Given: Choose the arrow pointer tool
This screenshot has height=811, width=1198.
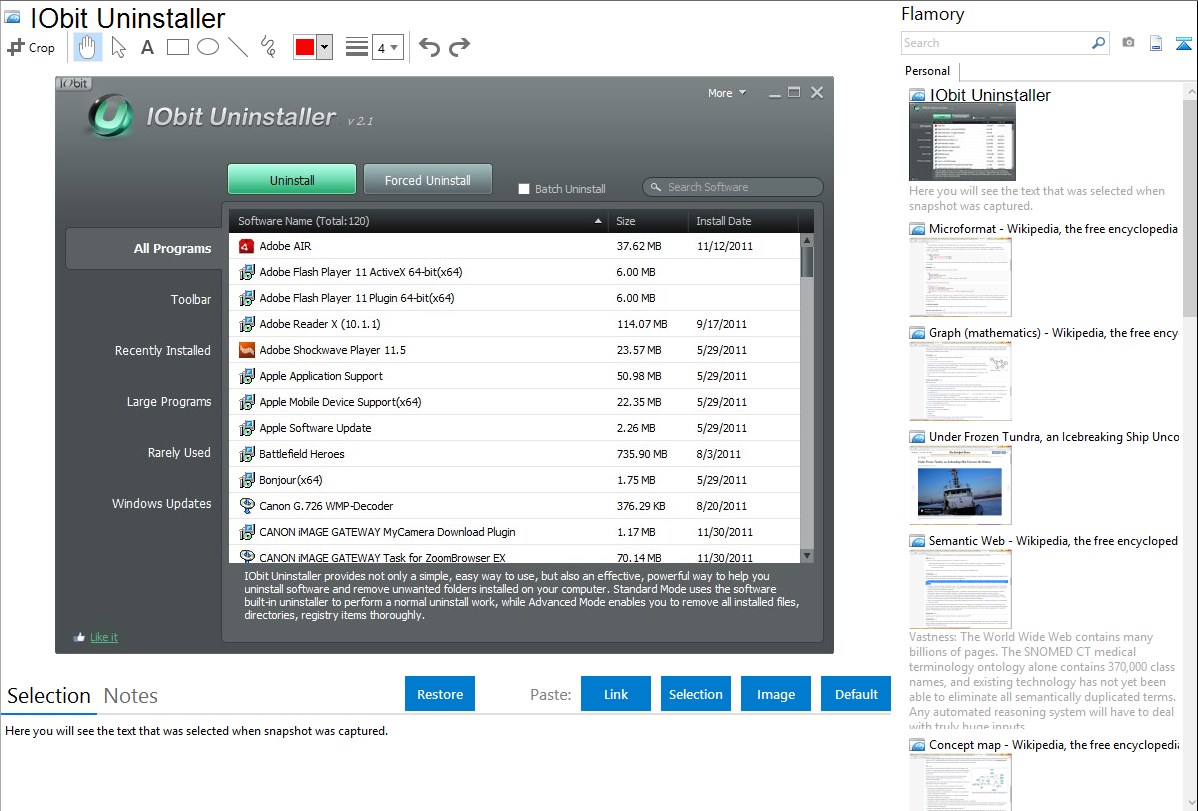Looking at the screenshot, I should [118, 47].
